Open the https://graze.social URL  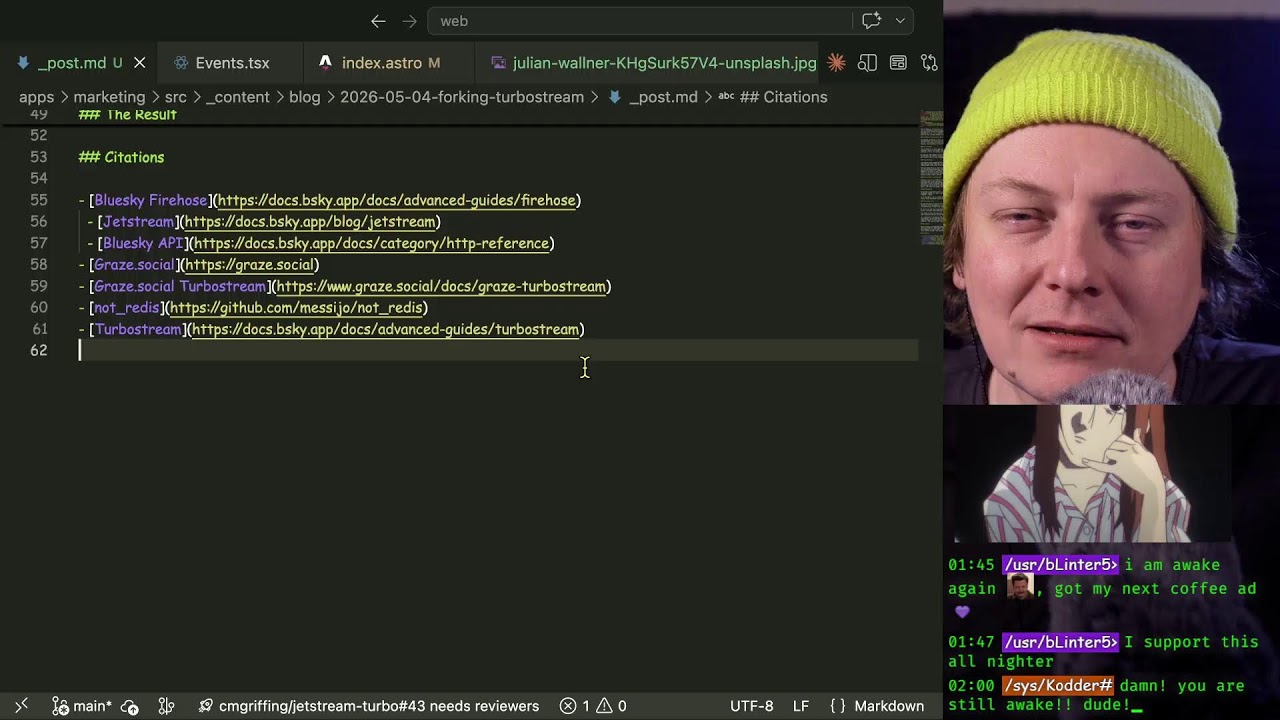249,265
